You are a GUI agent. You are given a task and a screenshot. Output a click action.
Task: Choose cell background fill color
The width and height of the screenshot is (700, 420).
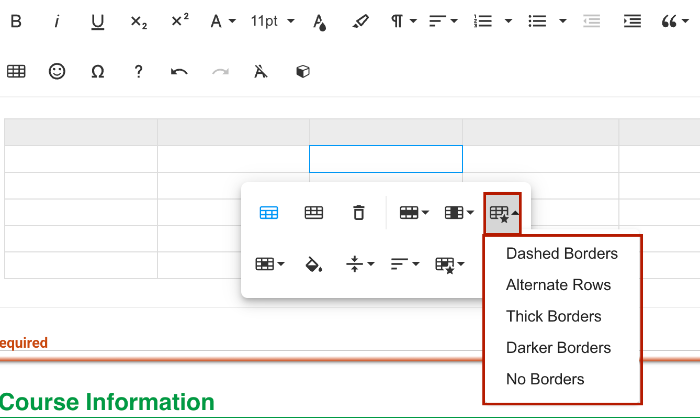pyautogui.click(x=313, y=264)
